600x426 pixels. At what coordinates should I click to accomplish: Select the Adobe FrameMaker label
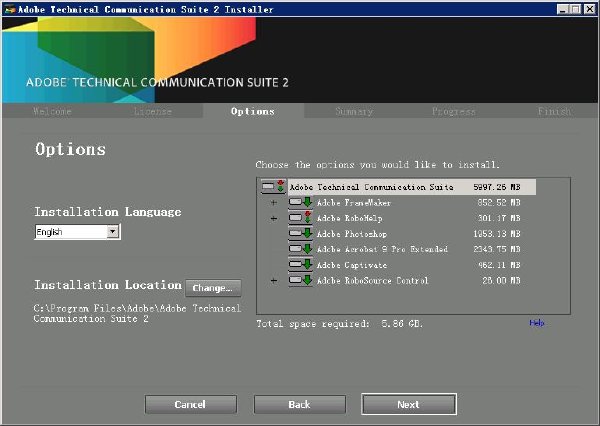pyautogui.click(x=354, y=202)
